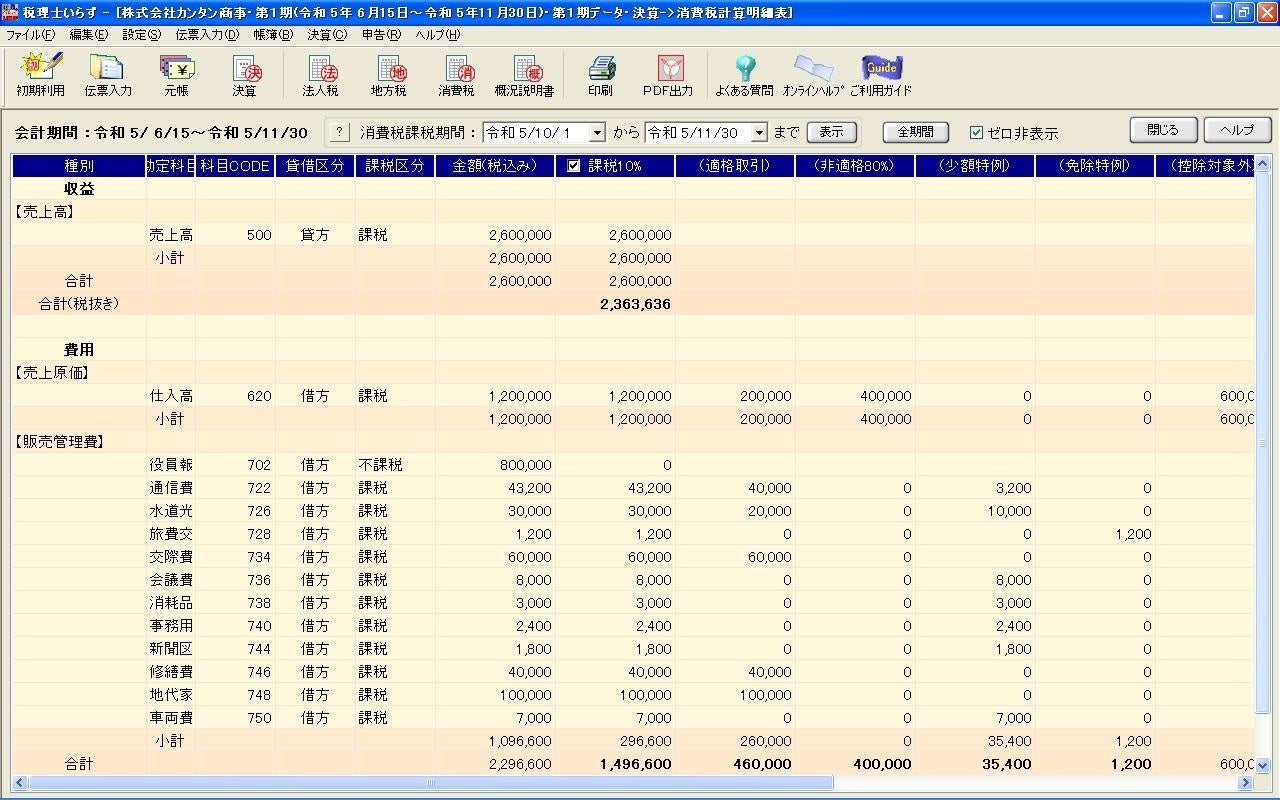Click the 科目CODE column header
1280x800 pixels.
[x=235, y=166]
